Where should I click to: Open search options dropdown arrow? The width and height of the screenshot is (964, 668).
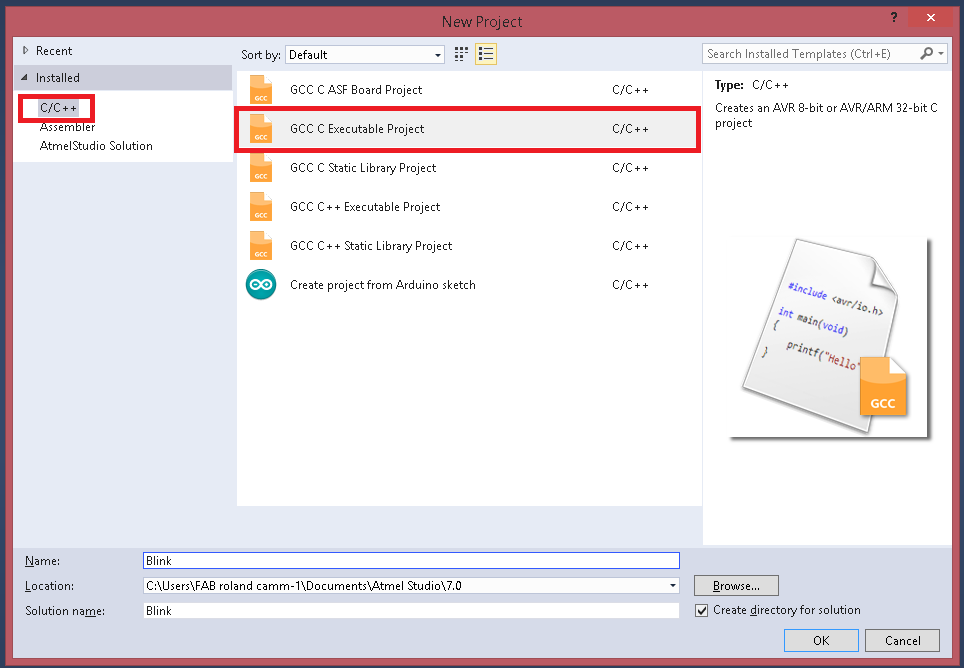tap(941, 53)
